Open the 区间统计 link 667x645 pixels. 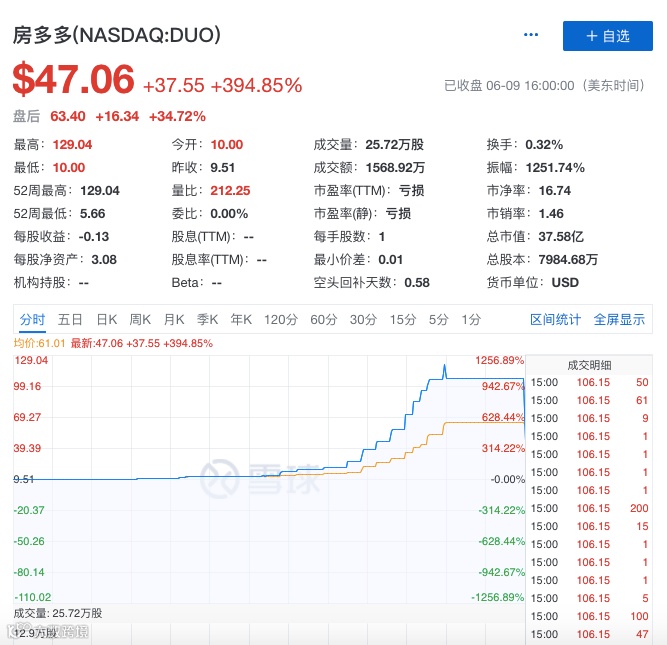tap(555, 320)
